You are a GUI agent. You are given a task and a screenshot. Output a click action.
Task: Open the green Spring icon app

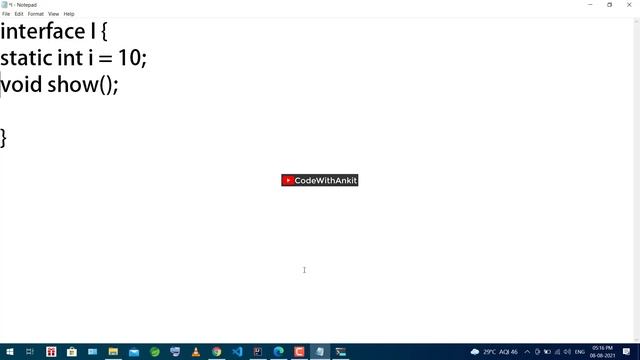(x=155, y=351)
